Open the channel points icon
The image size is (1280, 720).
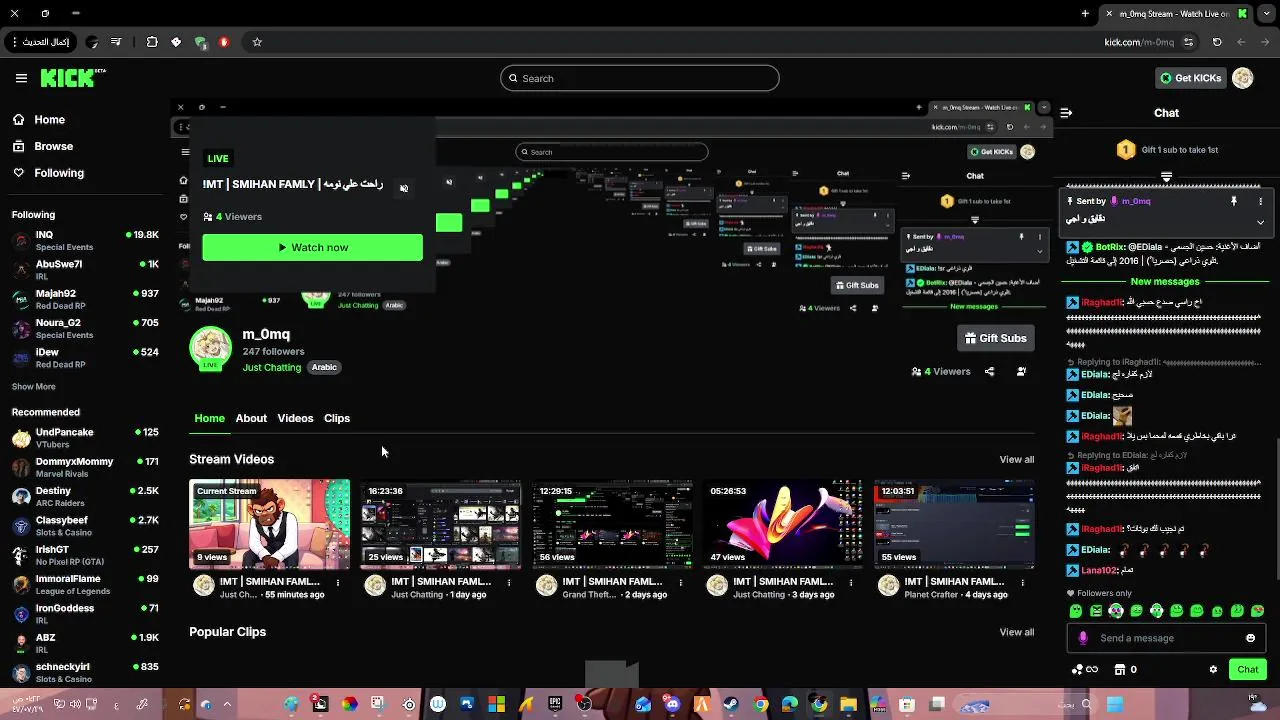(1084, 670)
